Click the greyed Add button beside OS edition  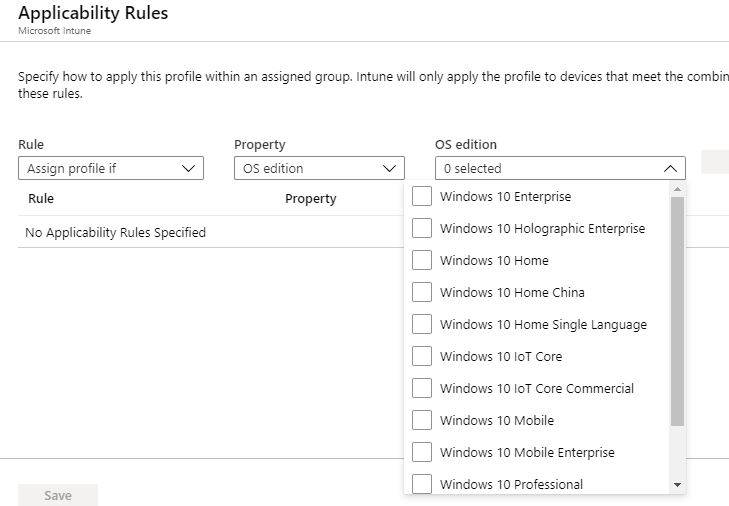pyautogui.click(x=715, y=162)
